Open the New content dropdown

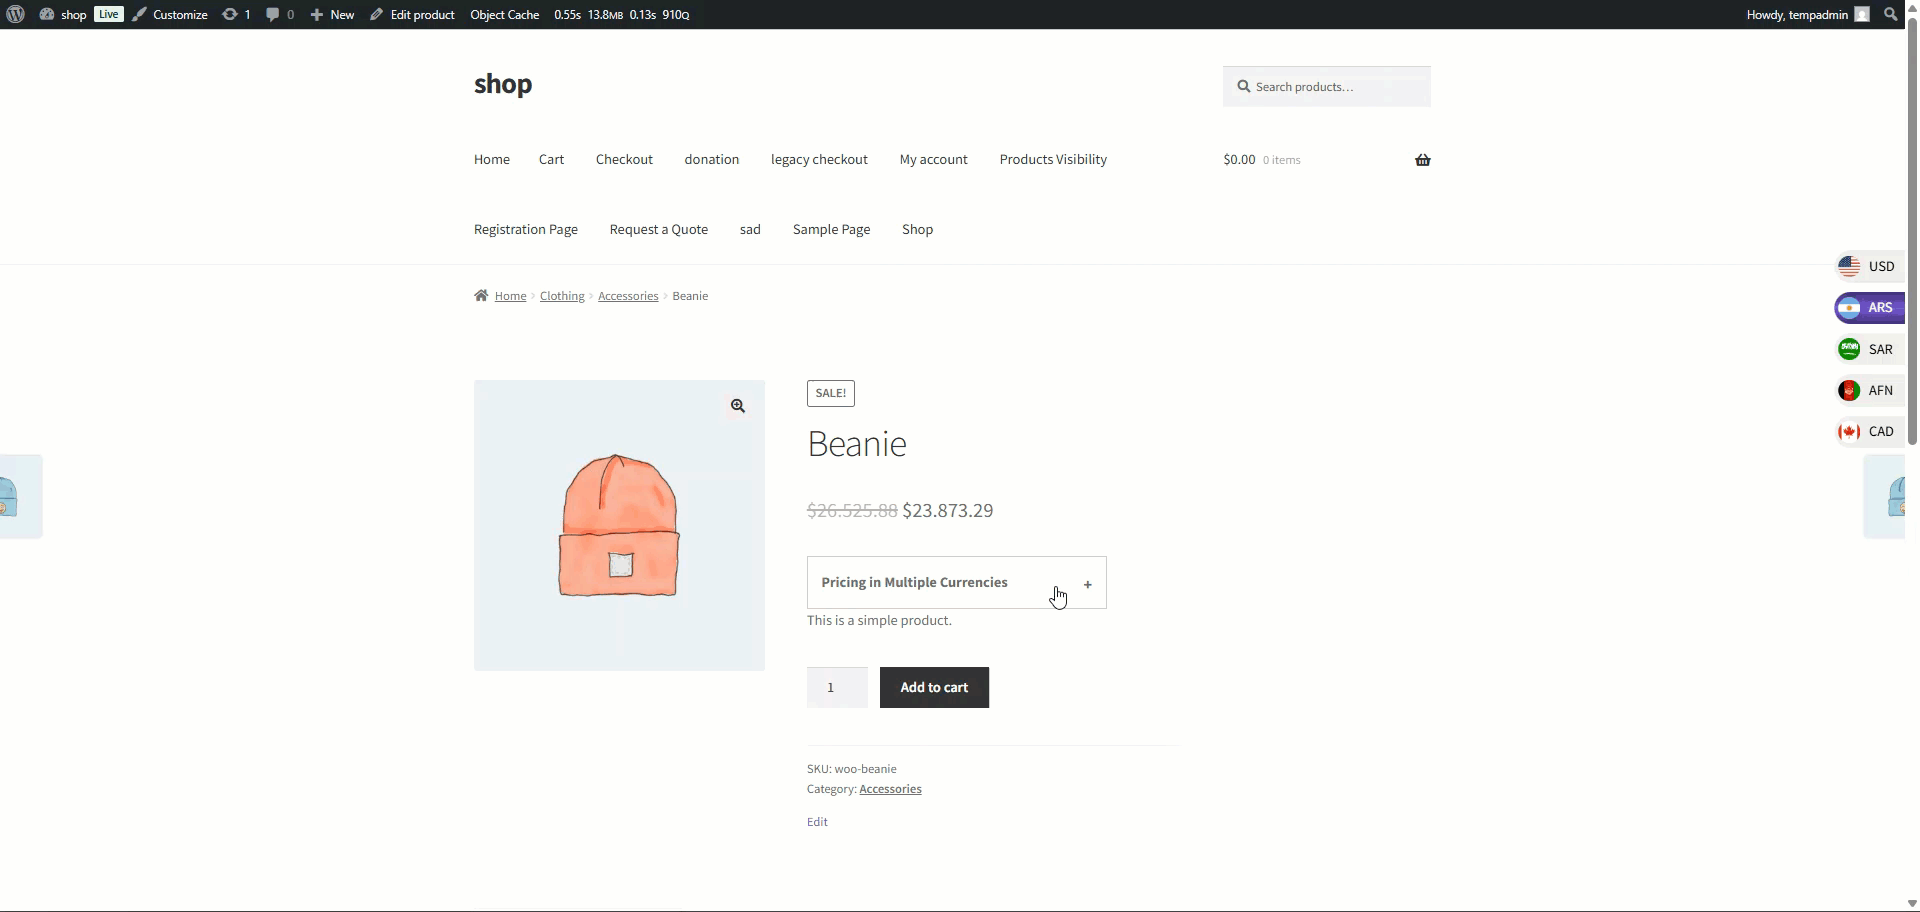pyautogui.click(x=332, y=14)
